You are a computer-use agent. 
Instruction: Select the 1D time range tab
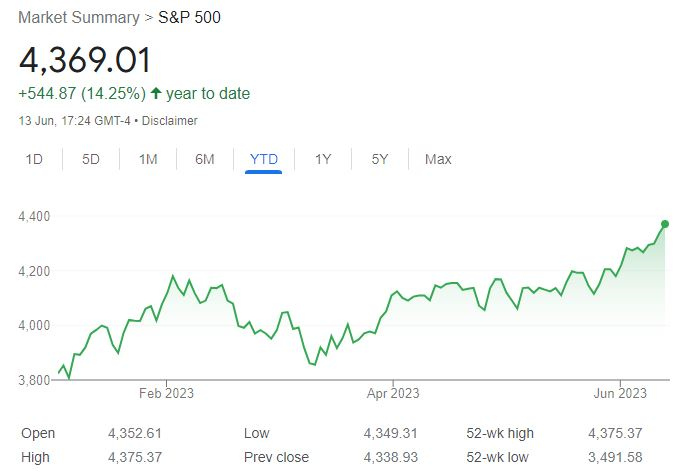coord(34,159)
